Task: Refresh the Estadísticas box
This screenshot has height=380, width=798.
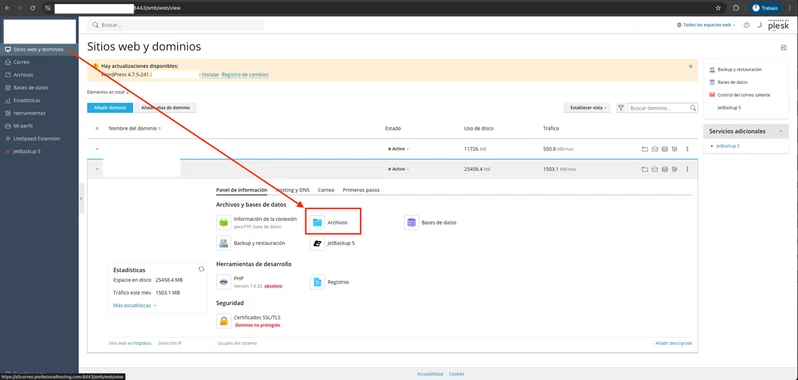Action: (201, 269)
